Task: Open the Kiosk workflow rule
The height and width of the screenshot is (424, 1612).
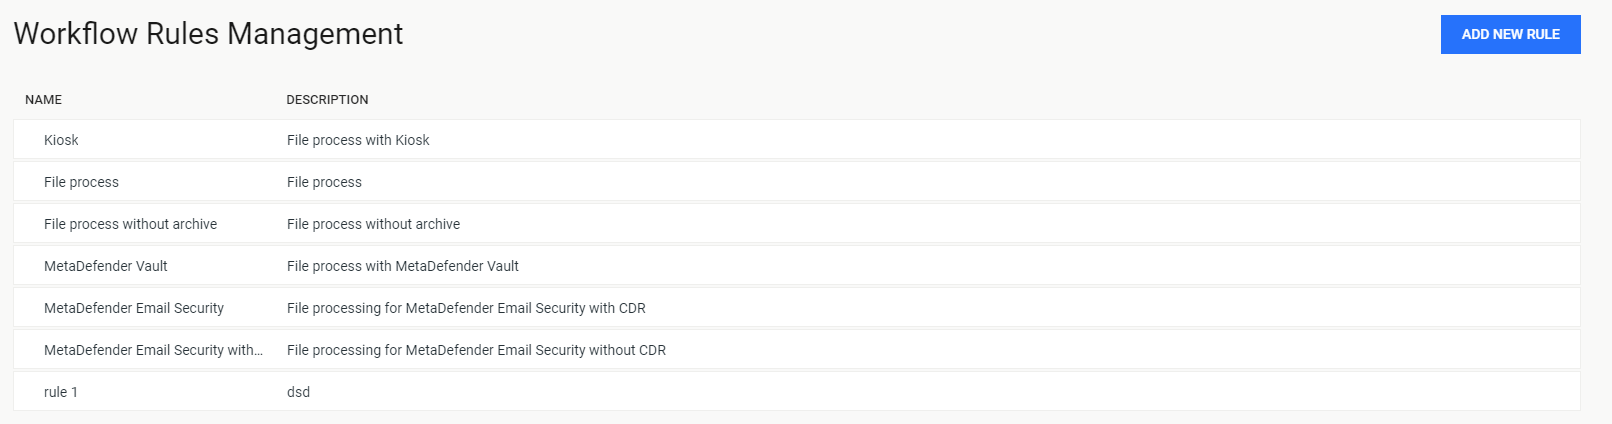Action: click(61, 140)
